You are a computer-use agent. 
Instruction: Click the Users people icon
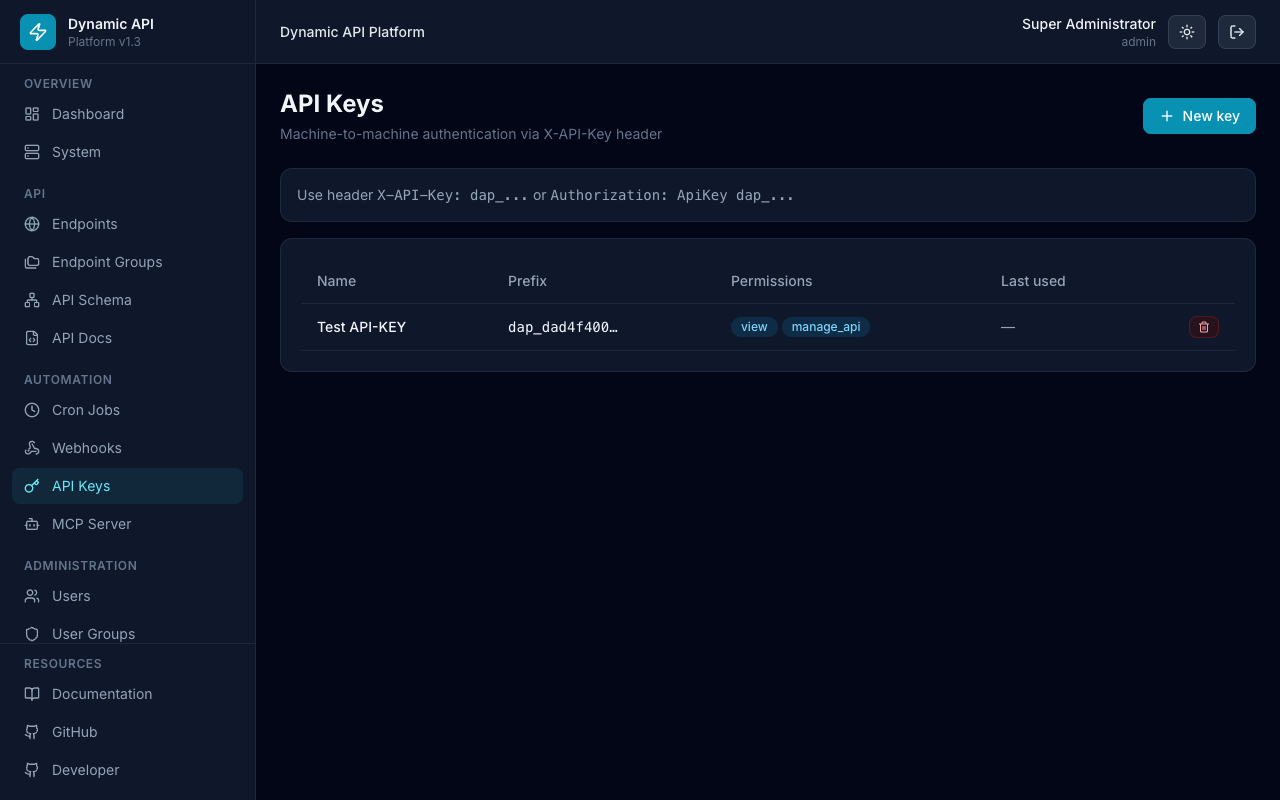pos(32,596)
